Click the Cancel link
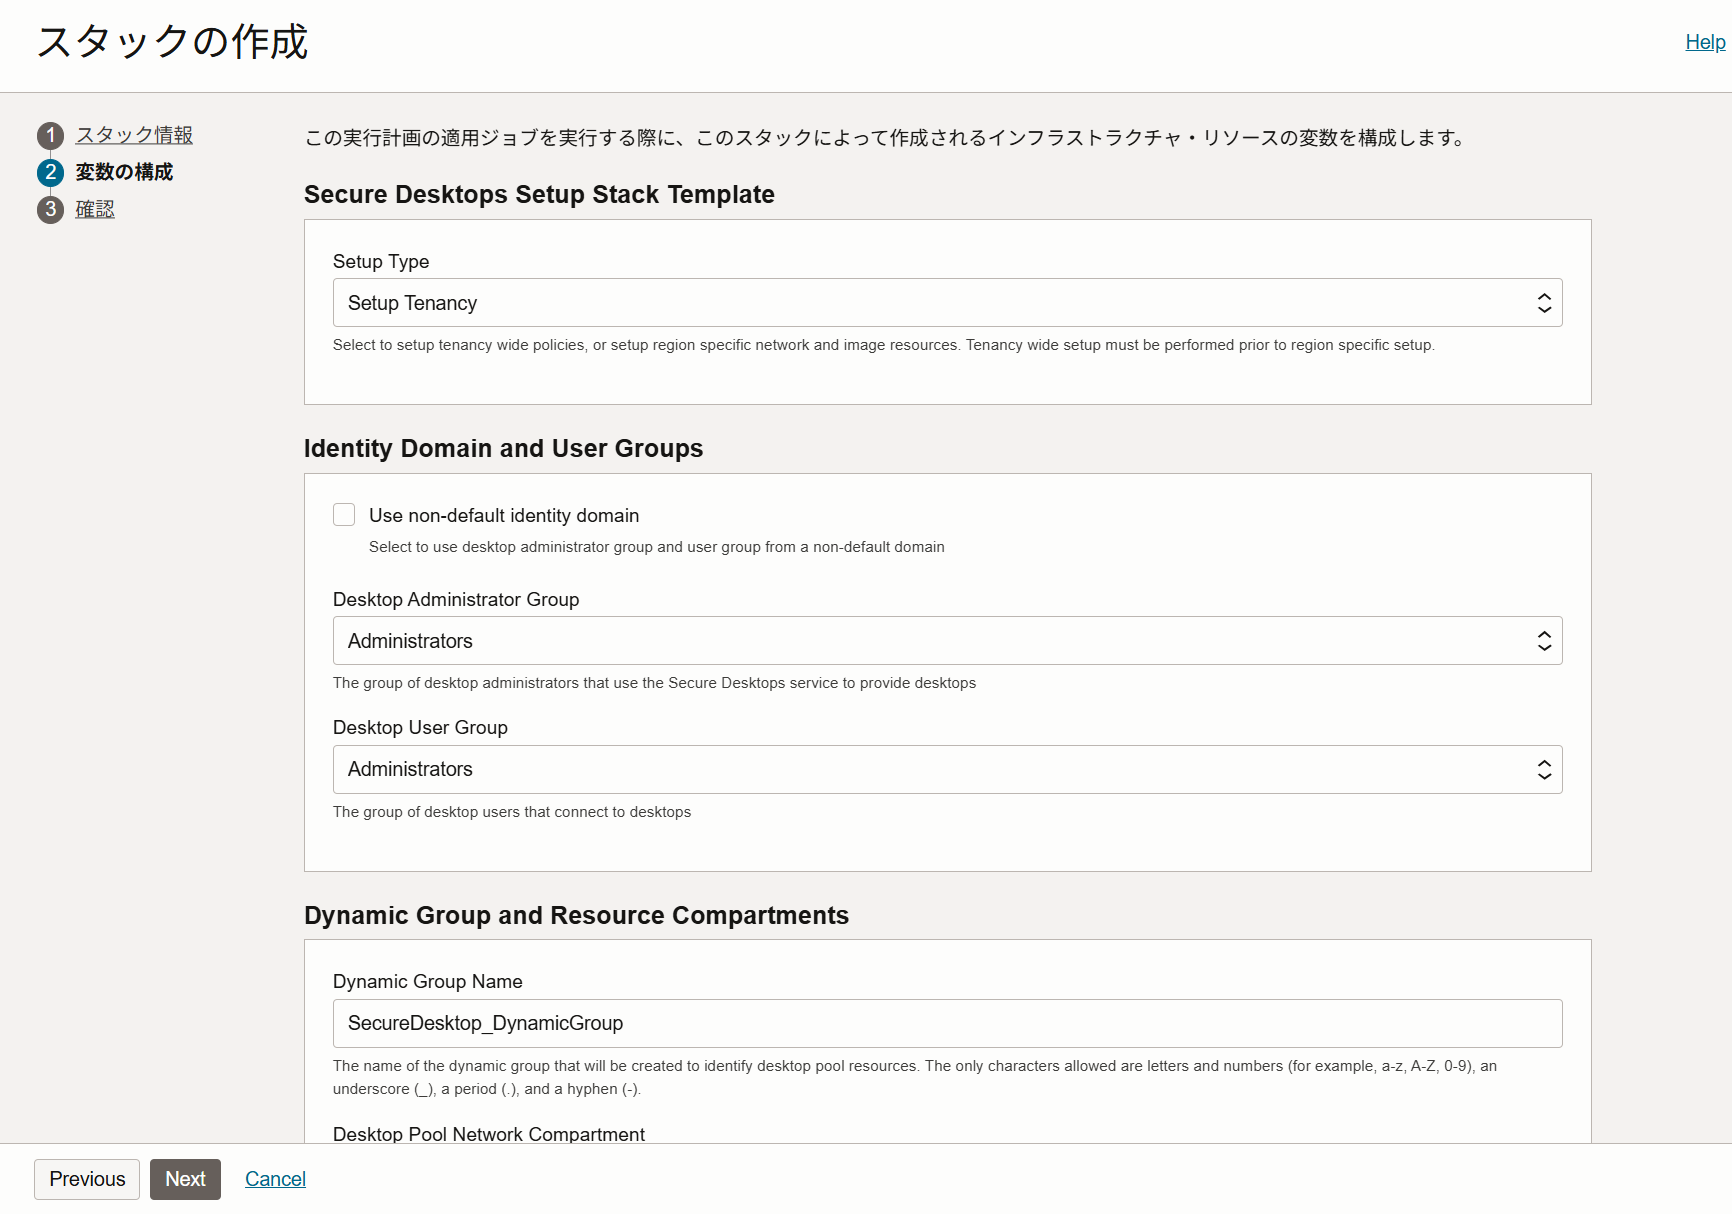 [x=275, y=1179]
